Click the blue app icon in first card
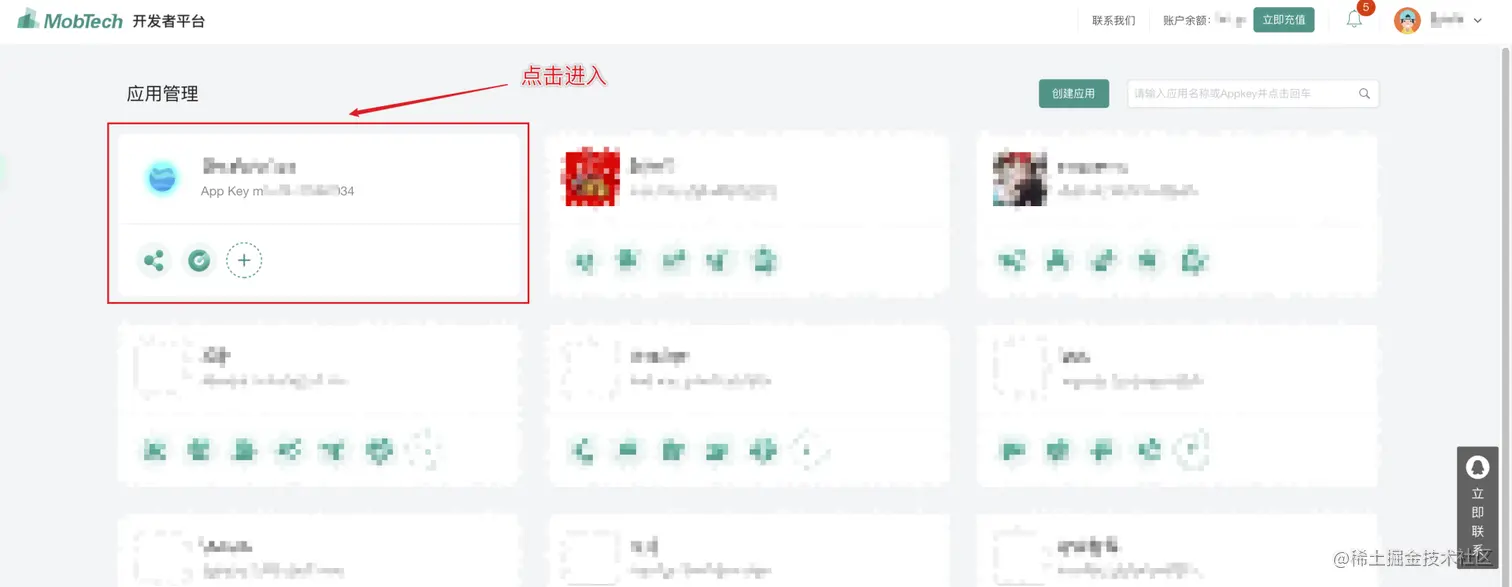Screen dimensions: 1512x587 [x=162, y=178]
